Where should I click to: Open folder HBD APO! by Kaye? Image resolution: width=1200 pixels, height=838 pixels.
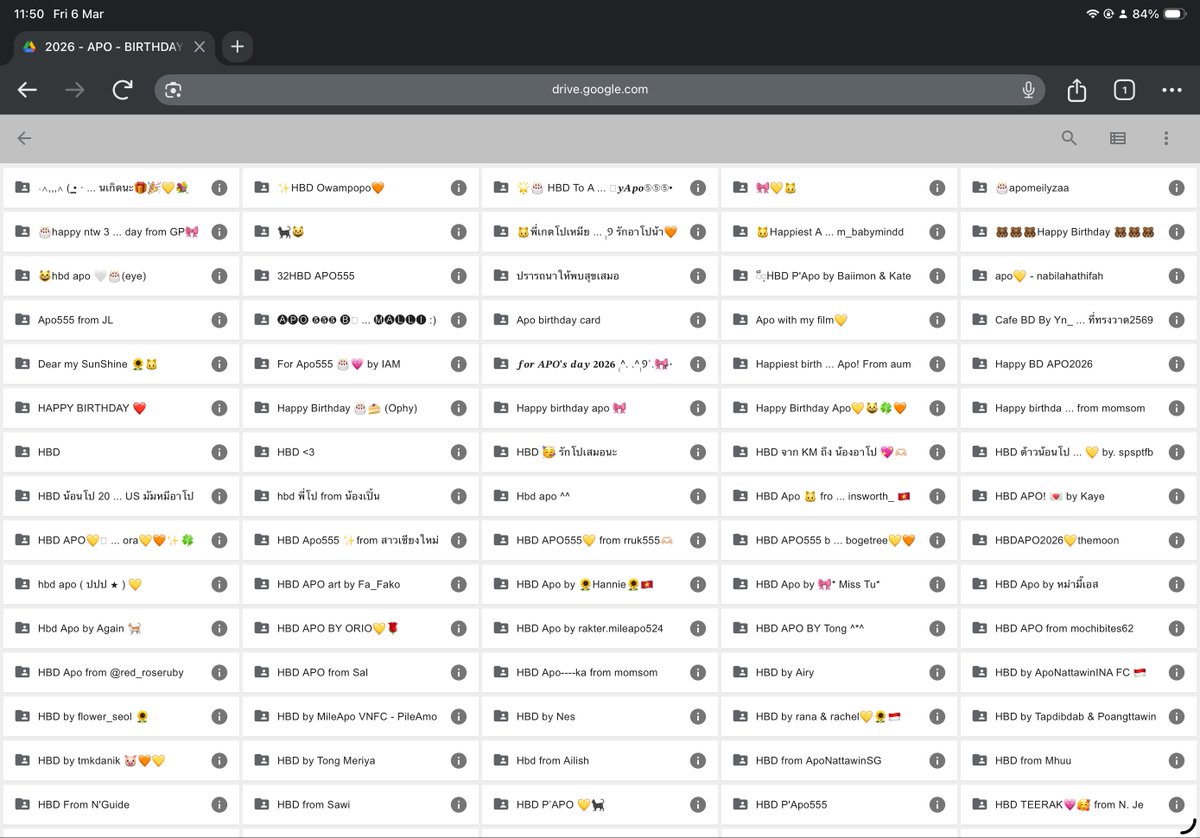[1078, 496]
